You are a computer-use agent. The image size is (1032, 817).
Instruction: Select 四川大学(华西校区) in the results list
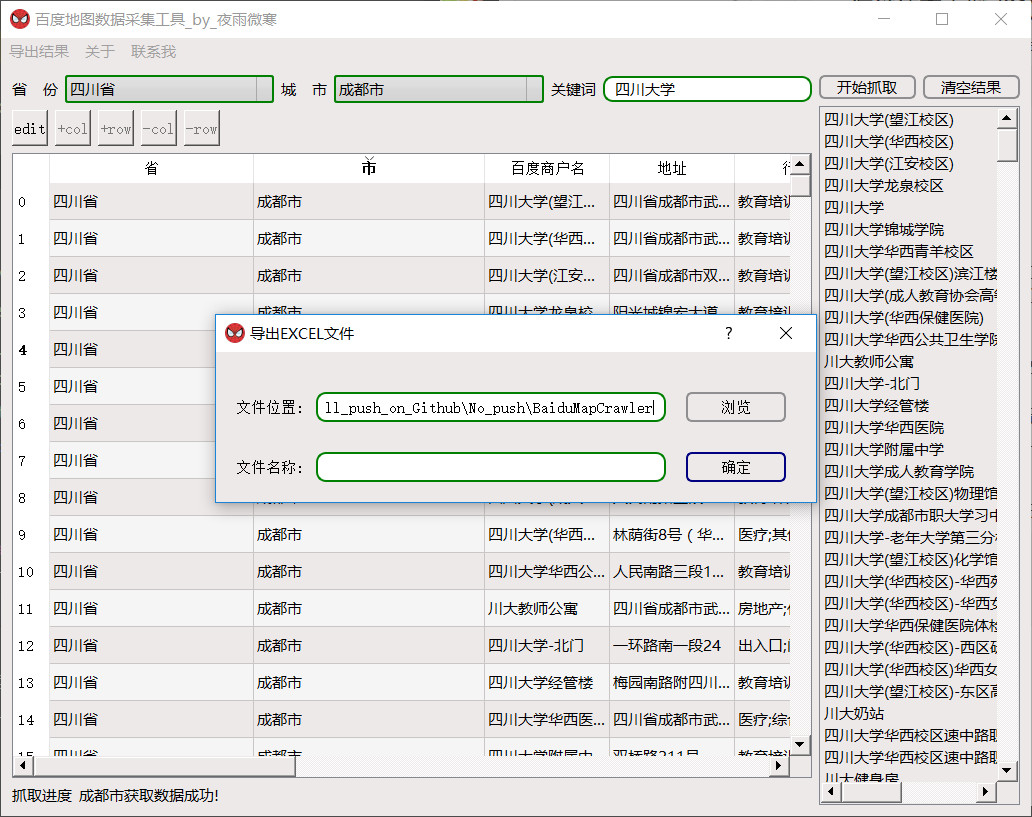click(910, 142)
